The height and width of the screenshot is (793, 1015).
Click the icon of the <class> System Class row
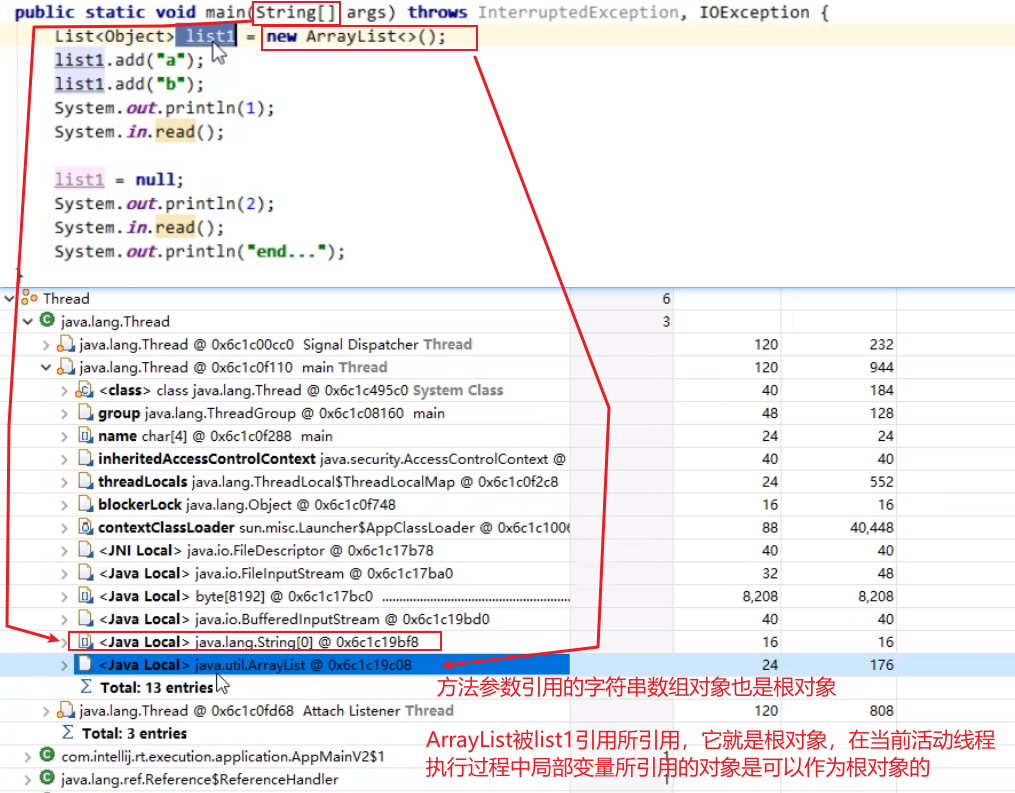tap(86, 390)
